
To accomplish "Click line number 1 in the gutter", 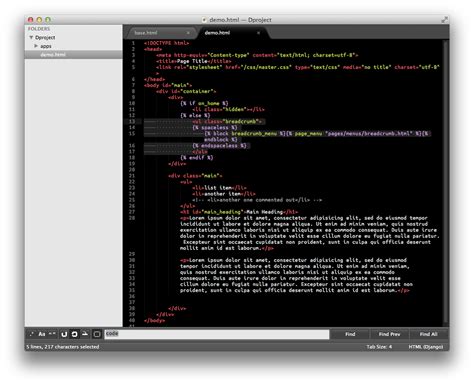I will click(x=133, y=43).
